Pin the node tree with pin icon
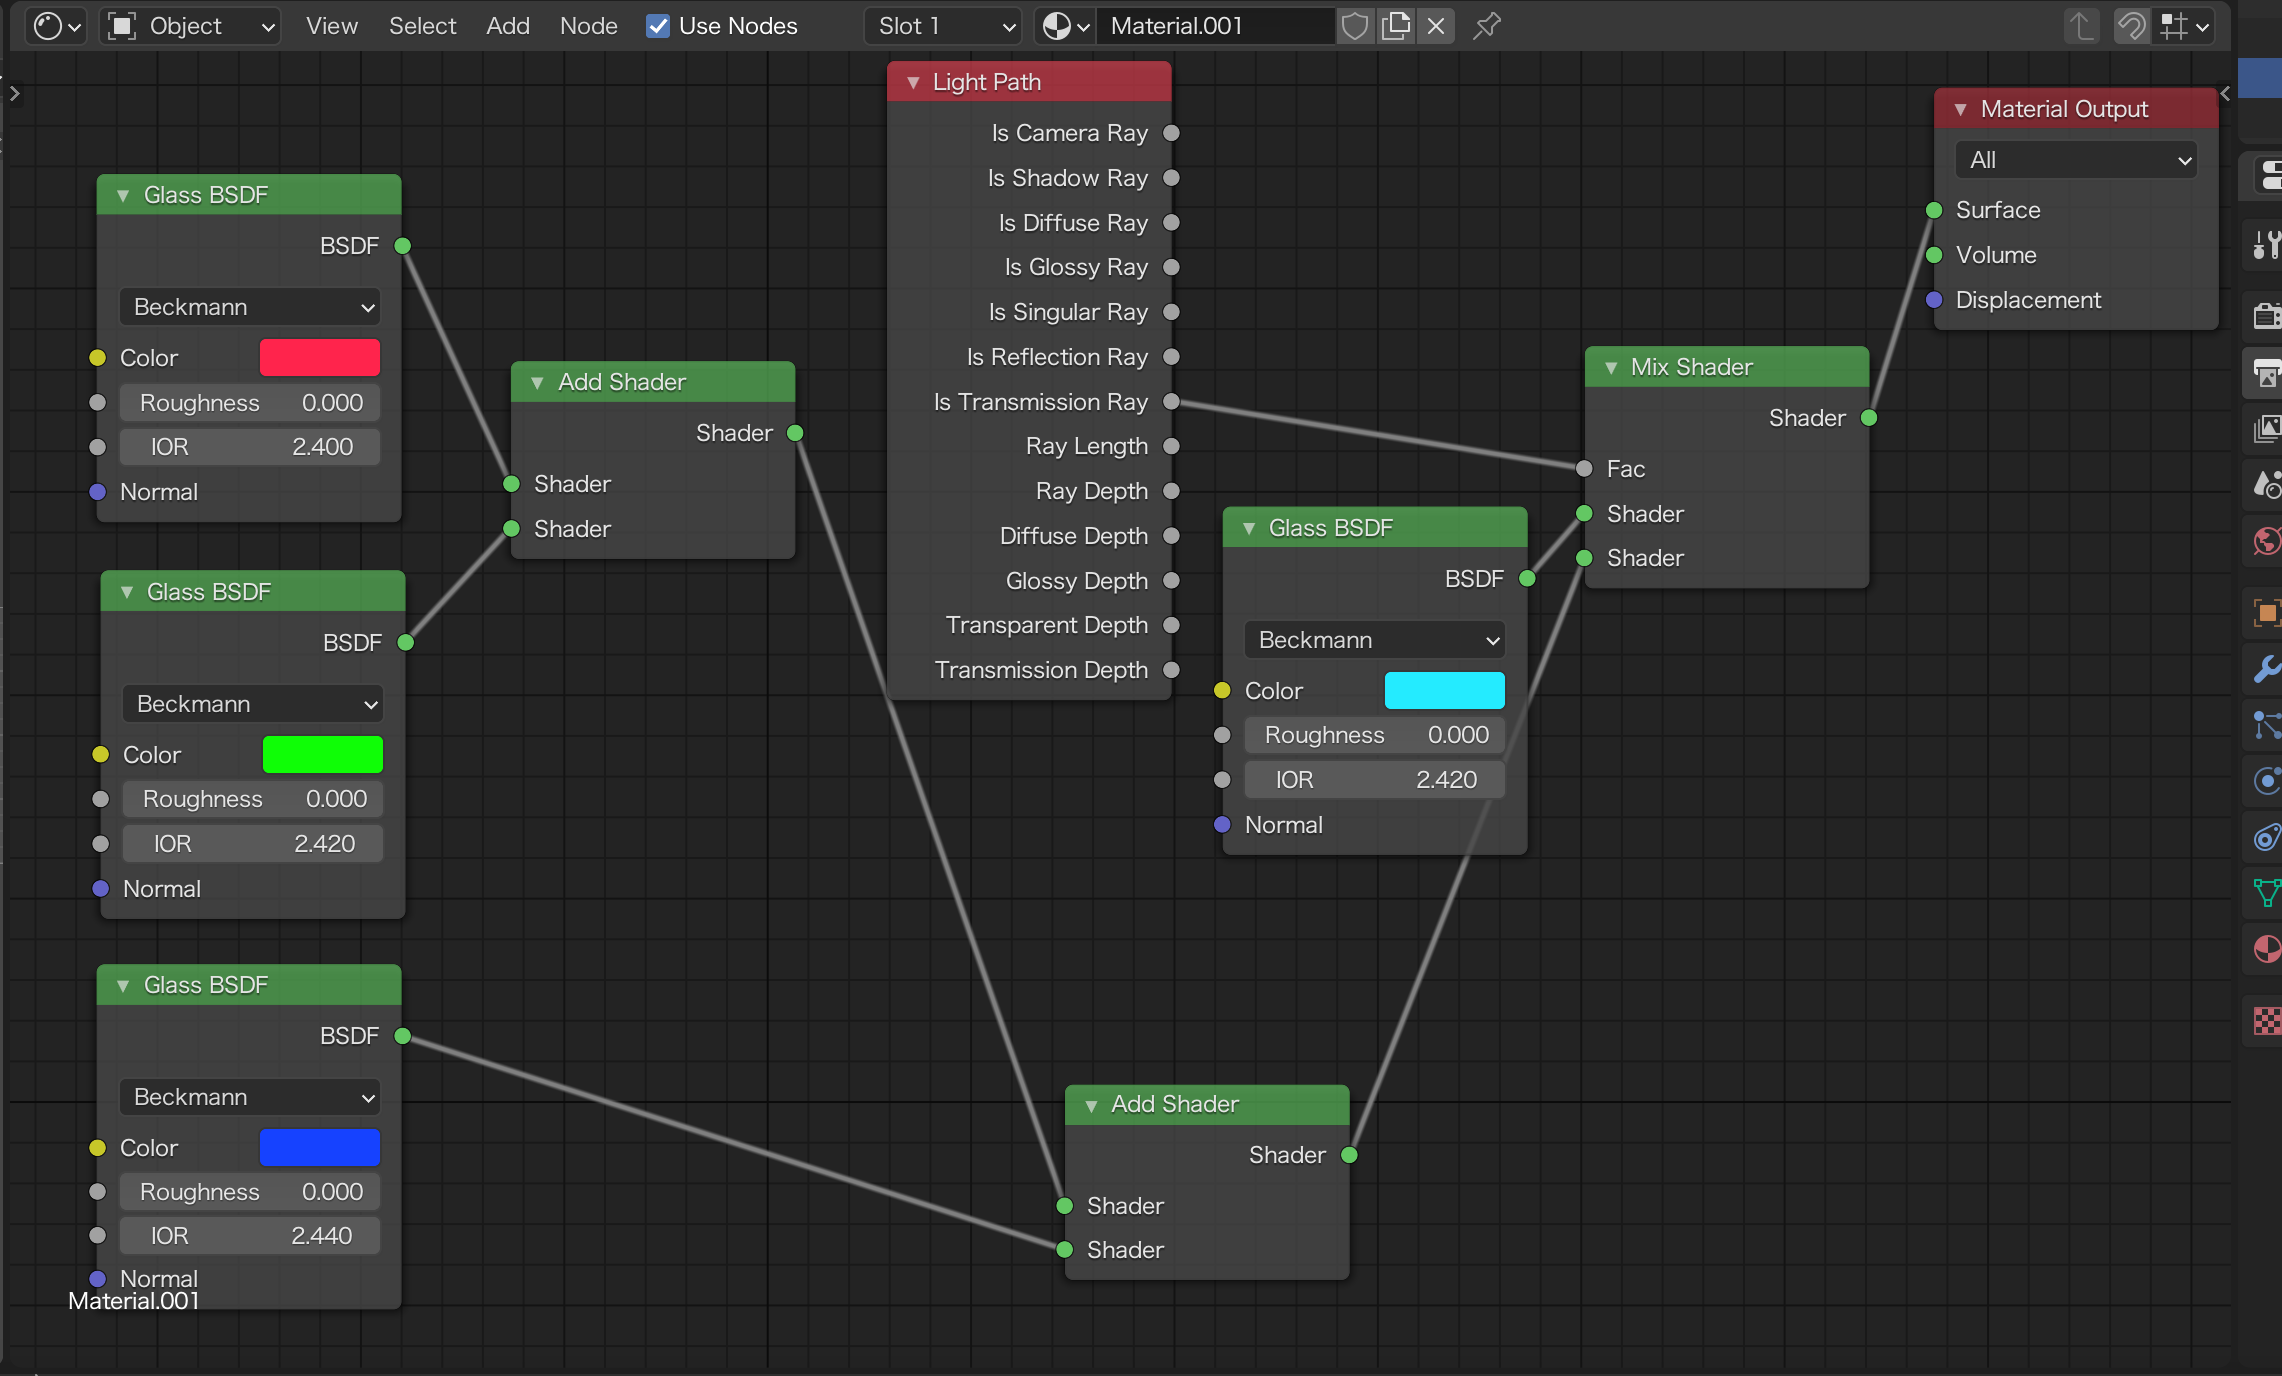The image size is (2282, 1376). click(x=1487, y=26)
